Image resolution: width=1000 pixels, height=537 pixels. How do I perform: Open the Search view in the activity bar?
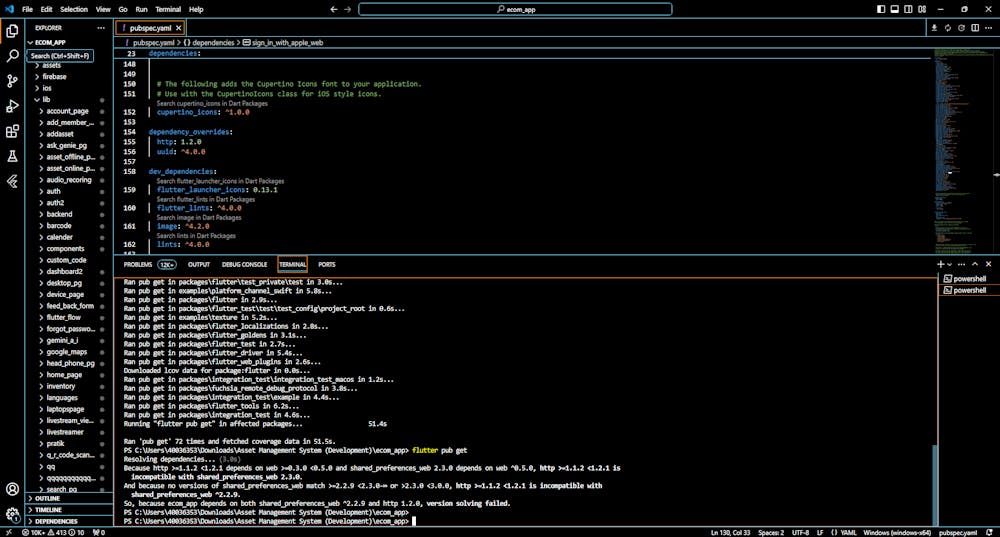(x=12, y=55)
